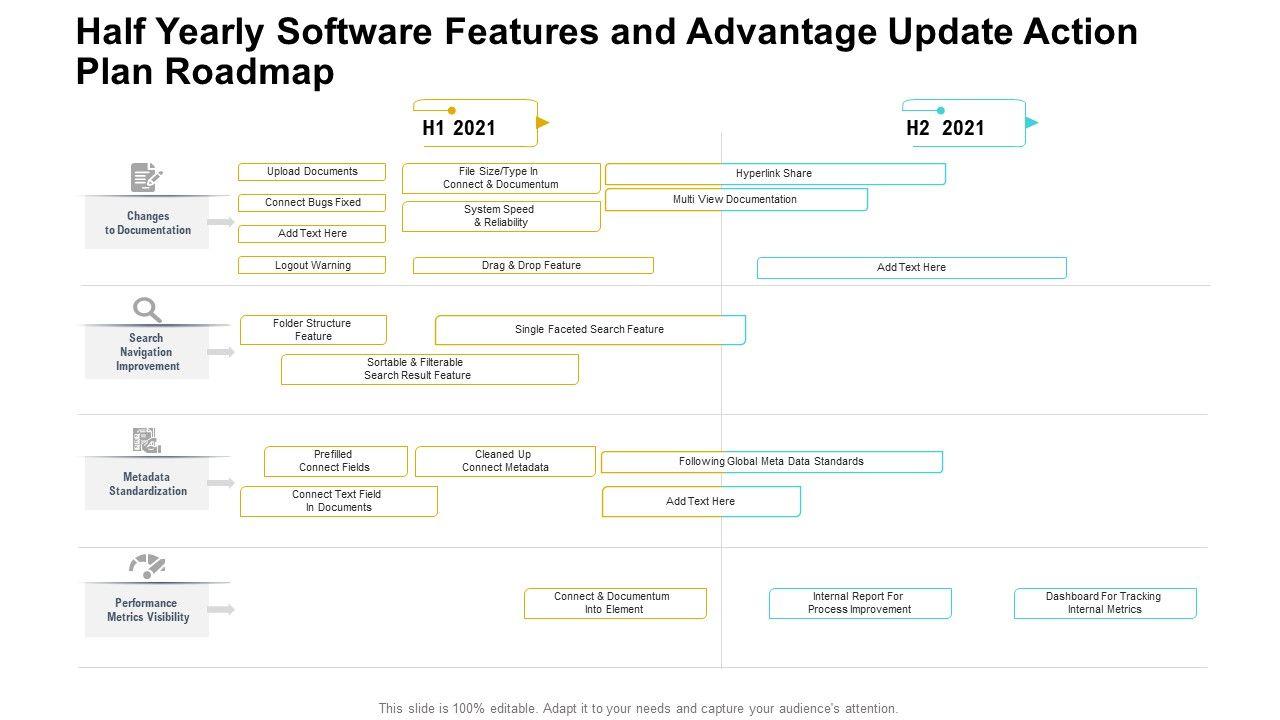Screen dimensions: 1280x720
Task: Click the Performance Metrics Visibility category label
Action: coord(148,610)
